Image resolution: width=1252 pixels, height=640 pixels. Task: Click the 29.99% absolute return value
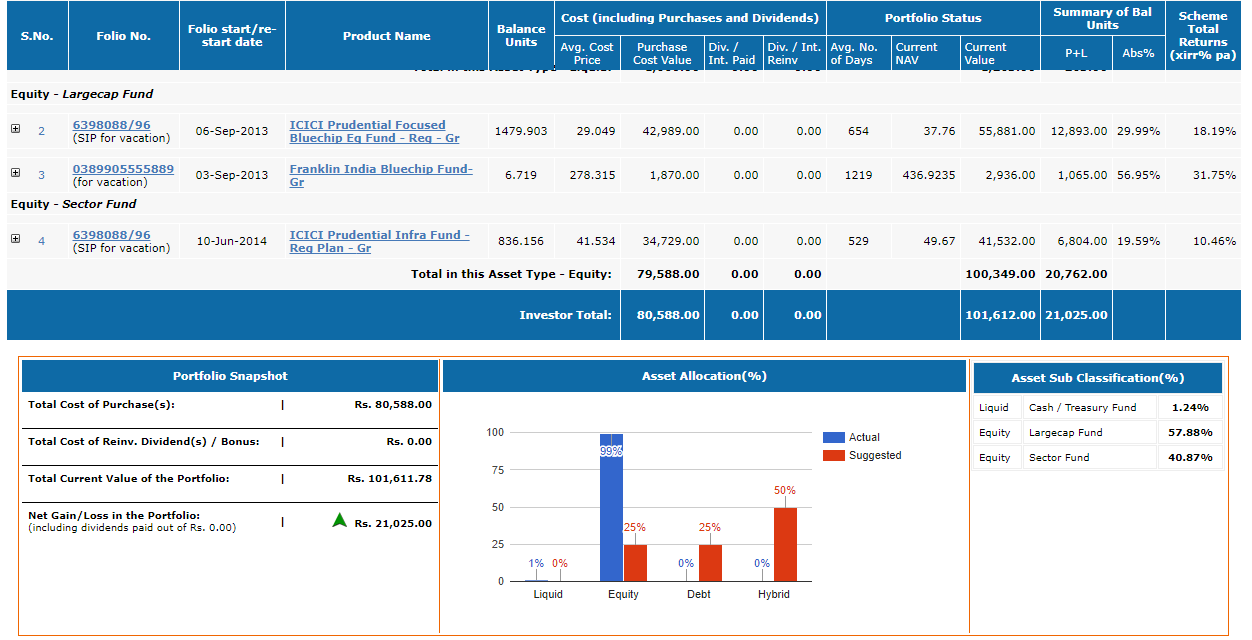pyautogui.click(x=1139, y=131)
